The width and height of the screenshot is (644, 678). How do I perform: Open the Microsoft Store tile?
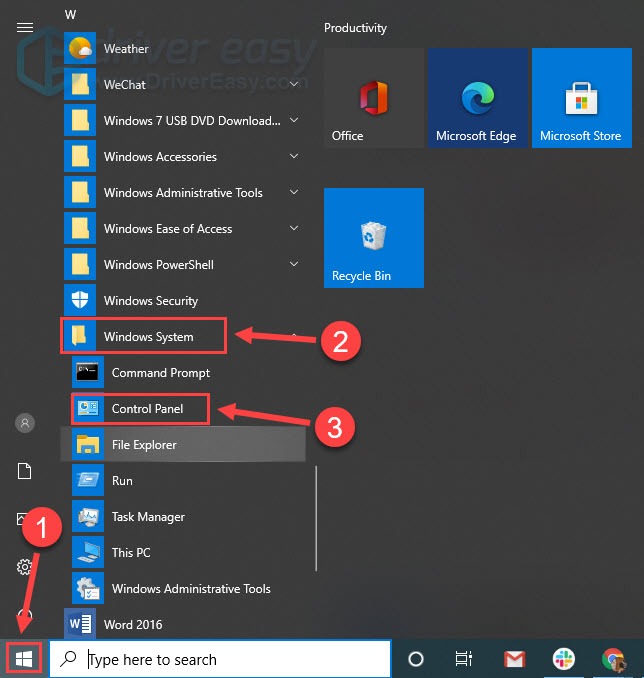pos(582,98)
